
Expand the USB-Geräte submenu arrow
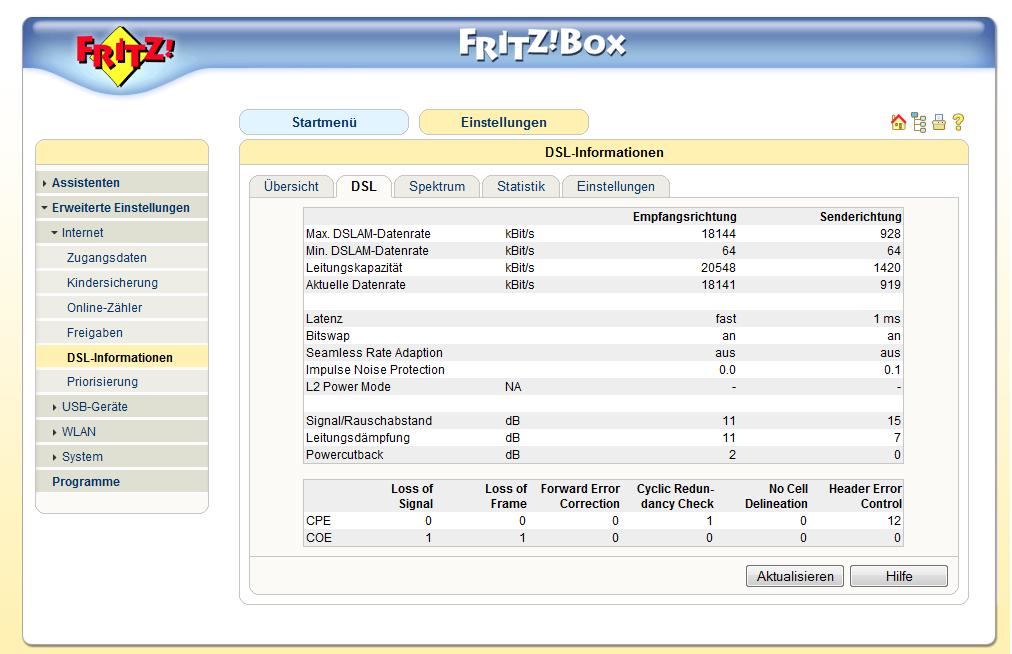[x=54, y=407]
